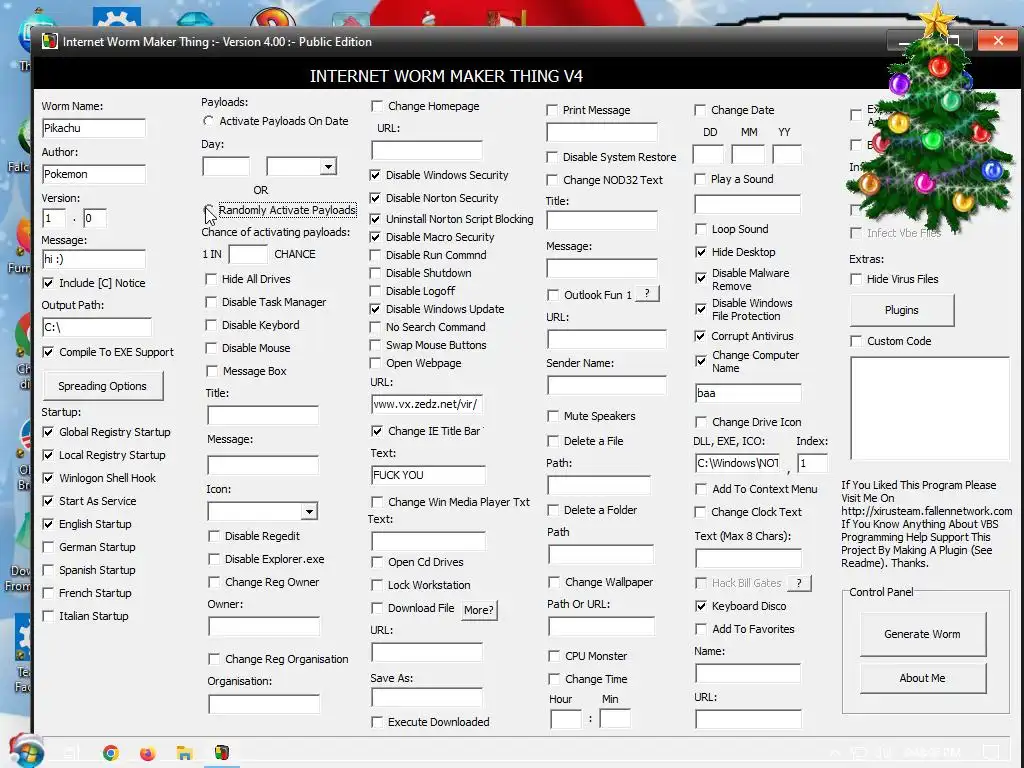Screen dimensions: 1024x768
Task: Toggle Disable System Restore checkbox
Action: (552, 157)
